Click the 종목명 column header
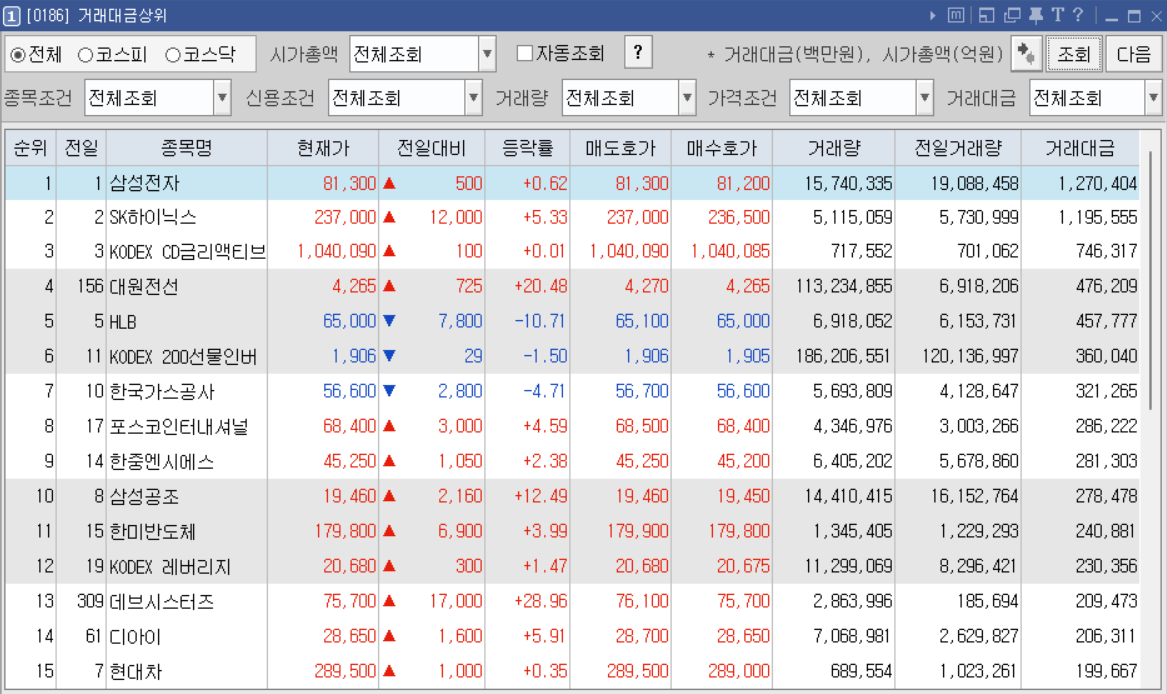The width and height of the screenshot is (1167, 694). coord(187,148)
